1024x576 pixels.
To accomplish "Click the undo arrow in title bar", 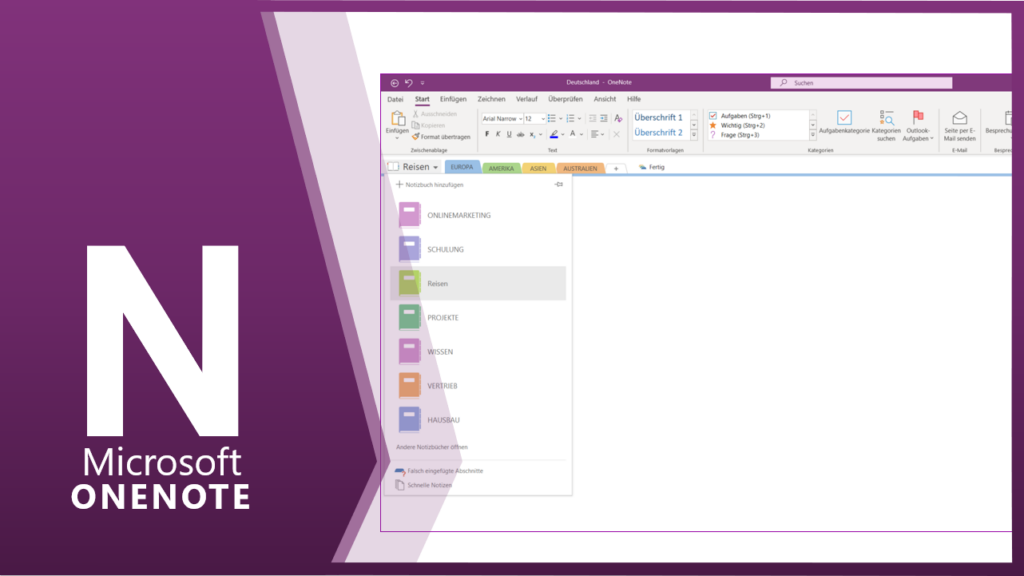I will point(408,83).
